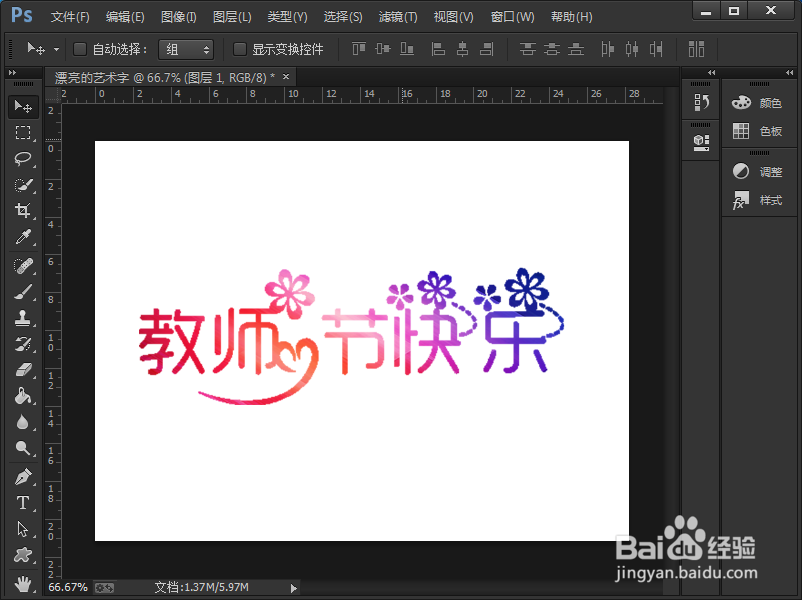Switch to the Hand tool
802x600 pixels.
pos(23,581)
